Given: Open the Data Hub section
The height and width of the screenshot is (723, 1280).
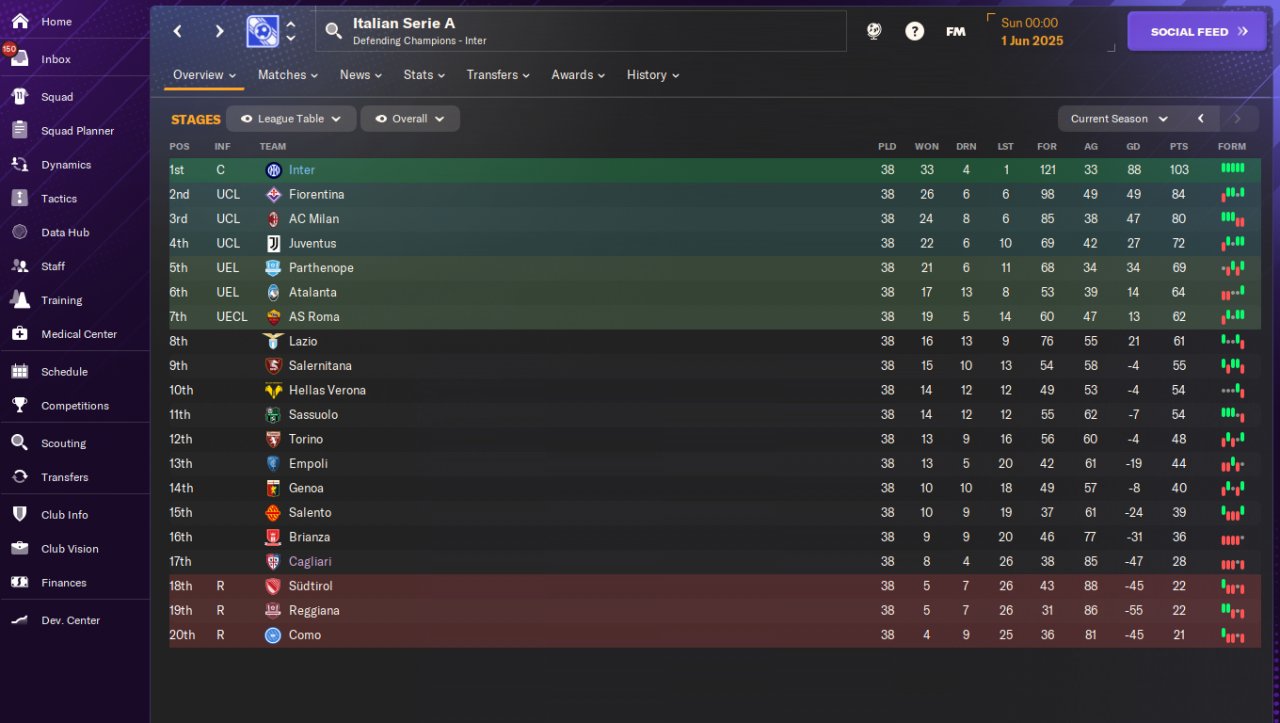Looking at the screenshot, I should pyautogui.click(x=64, y=233).
